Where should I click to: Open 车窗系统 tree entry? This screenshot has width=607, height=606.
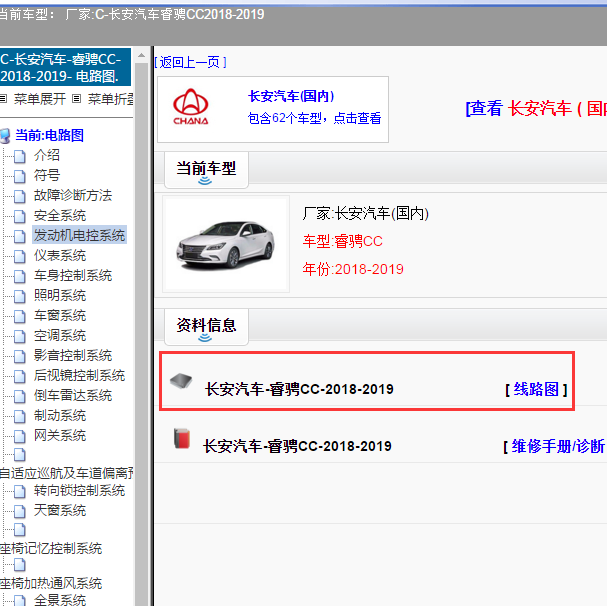(60, 316)
